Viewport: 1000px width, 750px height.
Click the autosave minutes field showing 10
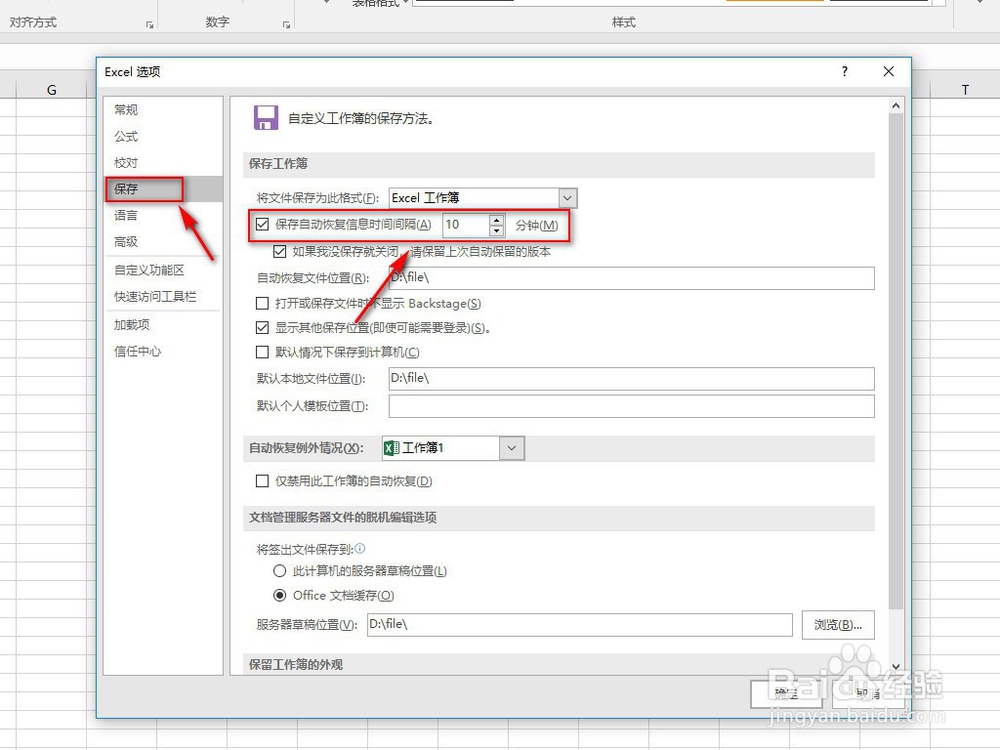click(466, 224)
